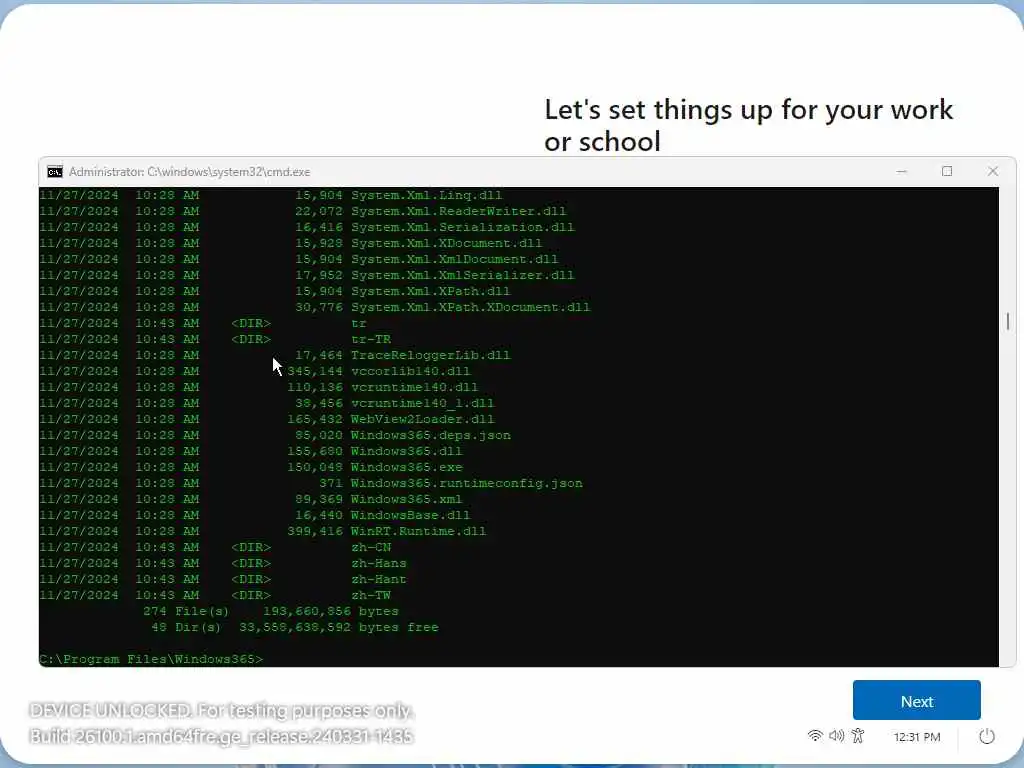Click Windows365.dll entry
Image resolution: width=1024 pixels, height=768 pixels.
(x=406, y=451)
